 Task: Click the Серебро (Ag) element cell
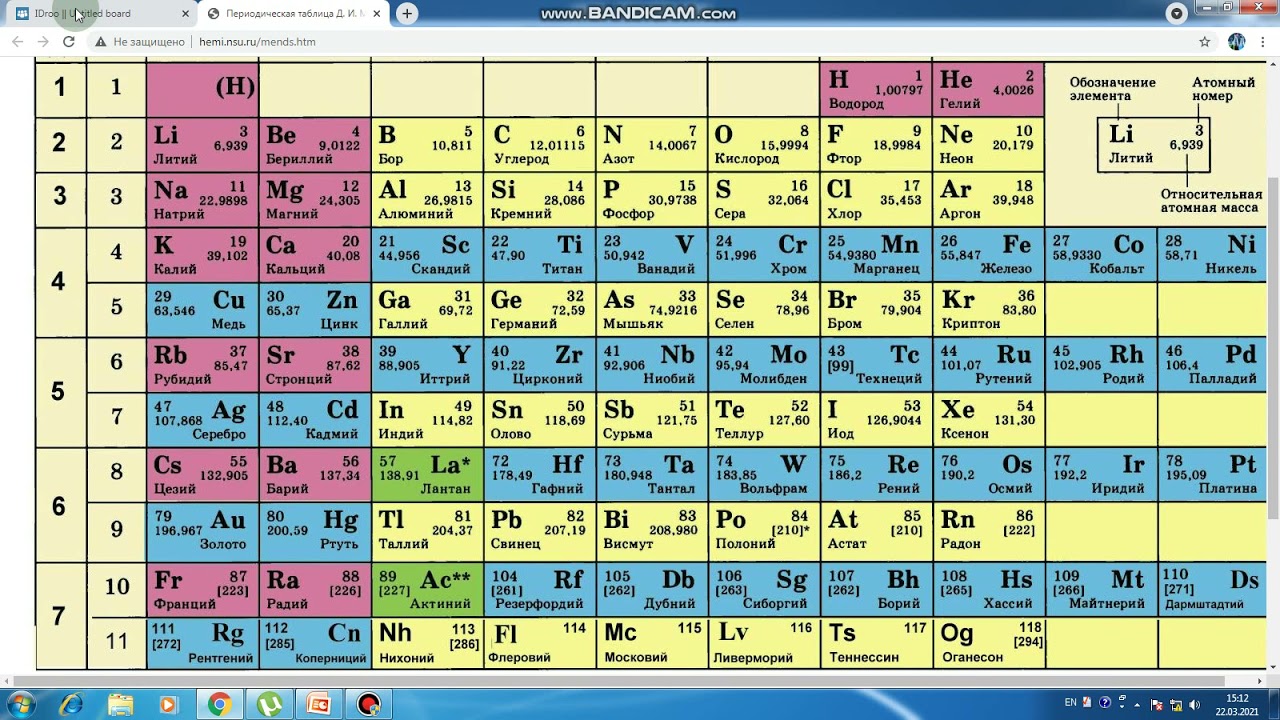point(203,420)
